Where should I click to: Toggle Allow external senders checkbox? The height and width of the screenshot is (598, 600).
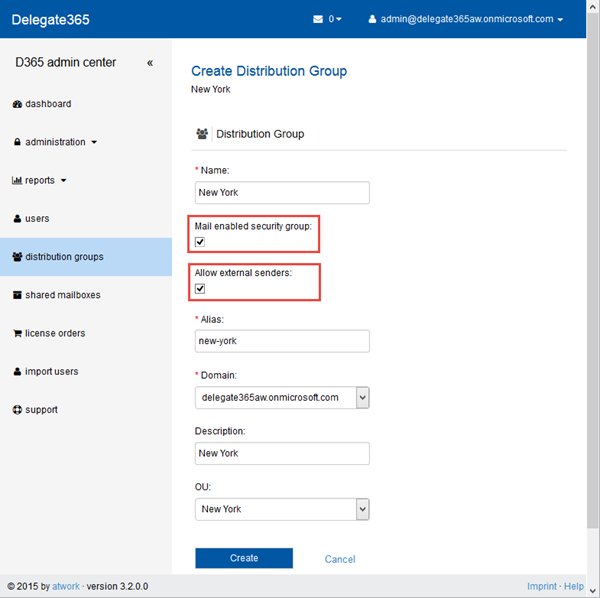point(200,289)
